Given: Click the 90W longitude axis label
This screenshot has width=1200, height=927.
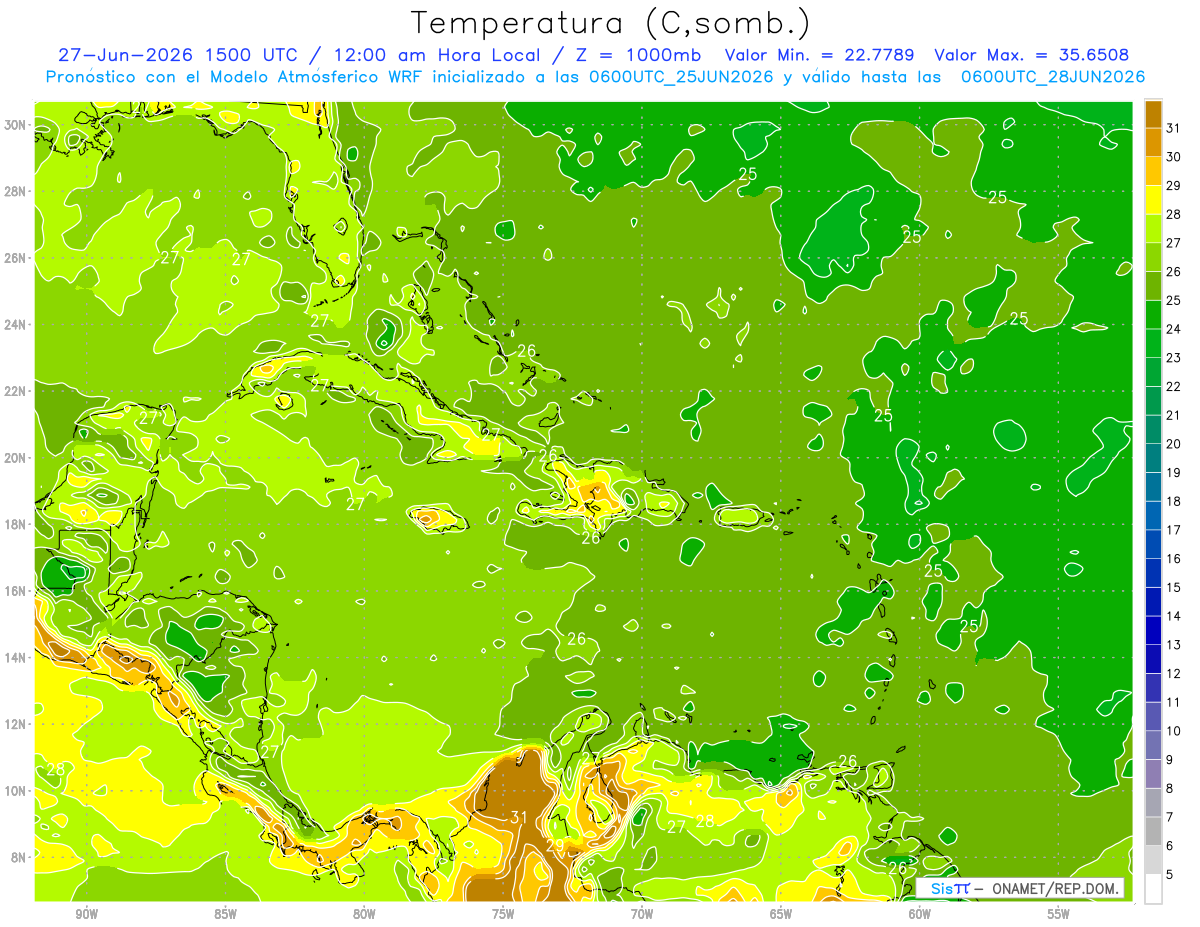Looking at the screenshot, I should coord(86,914).
